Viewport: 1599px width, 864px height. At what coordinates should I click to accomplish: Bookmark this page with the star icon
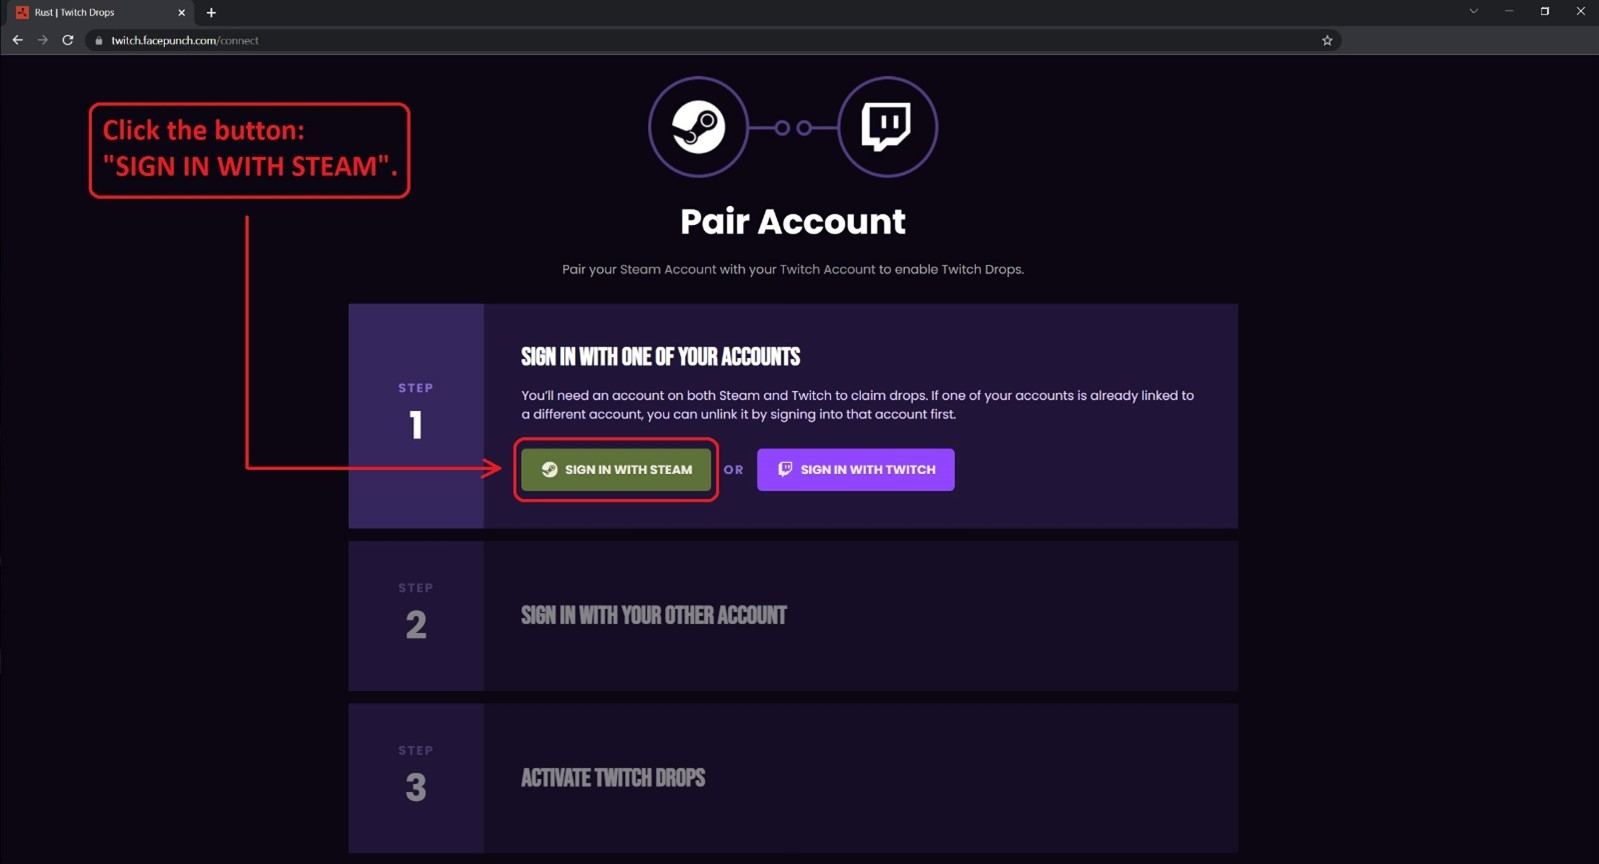click(1327, 40)
